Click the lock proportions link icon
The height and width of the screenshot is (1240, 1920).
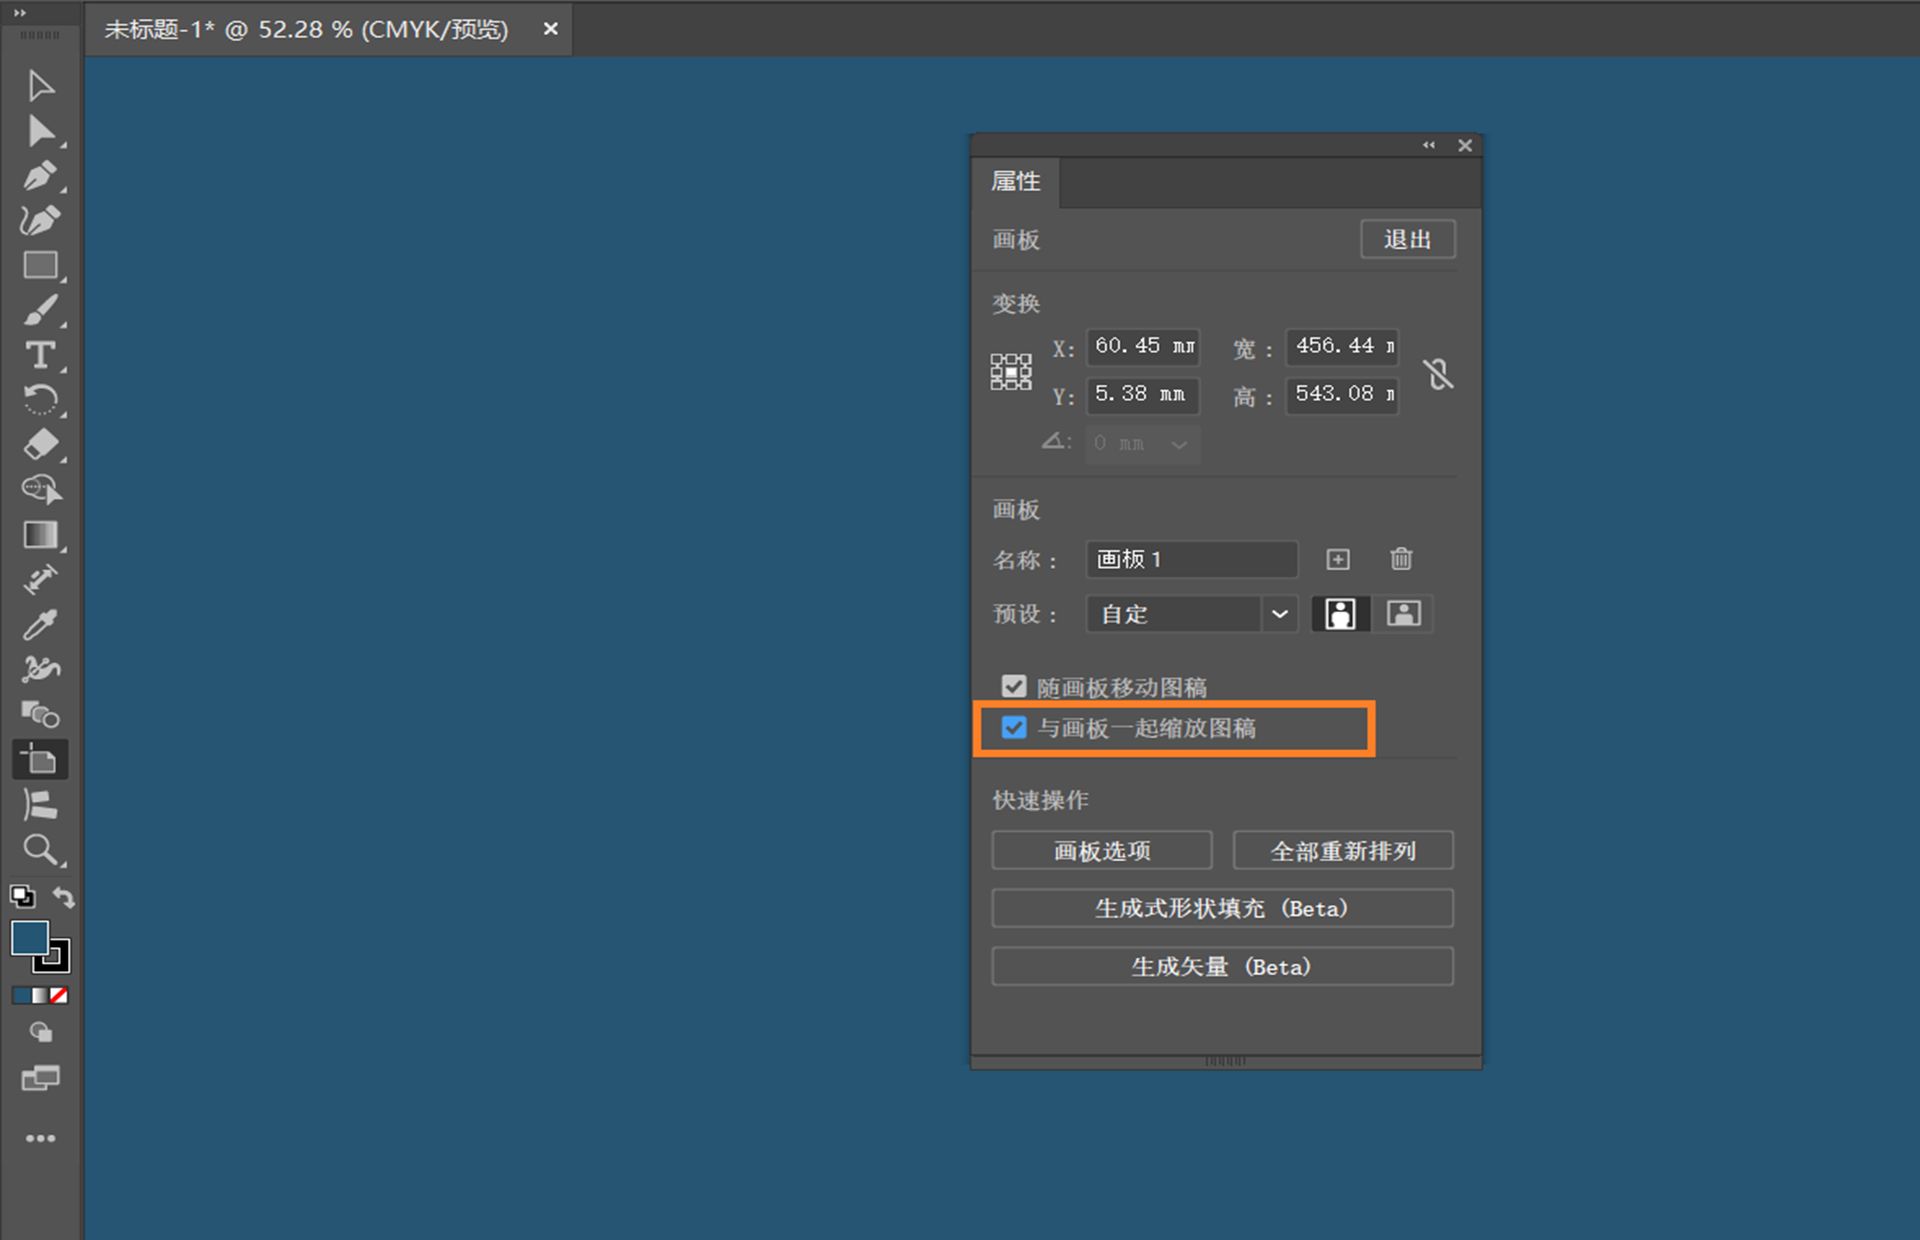1438,372
